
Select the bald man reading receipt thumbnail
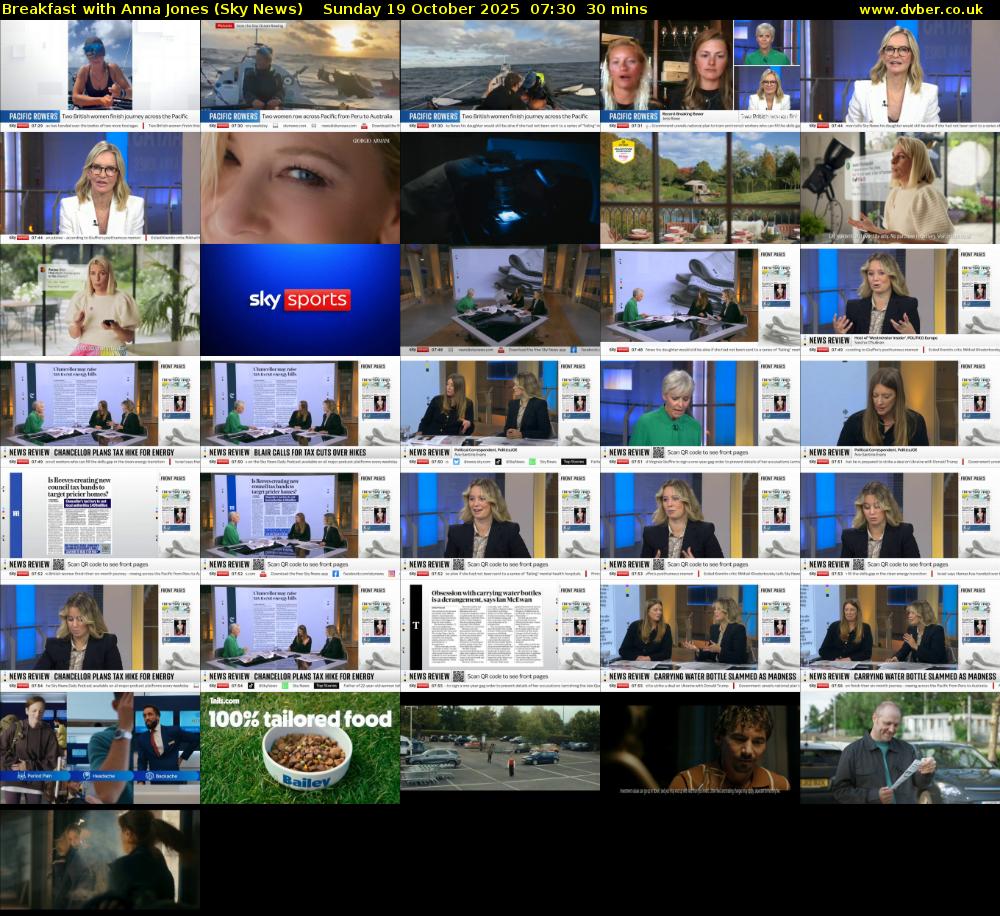click(x=899, y=749)
